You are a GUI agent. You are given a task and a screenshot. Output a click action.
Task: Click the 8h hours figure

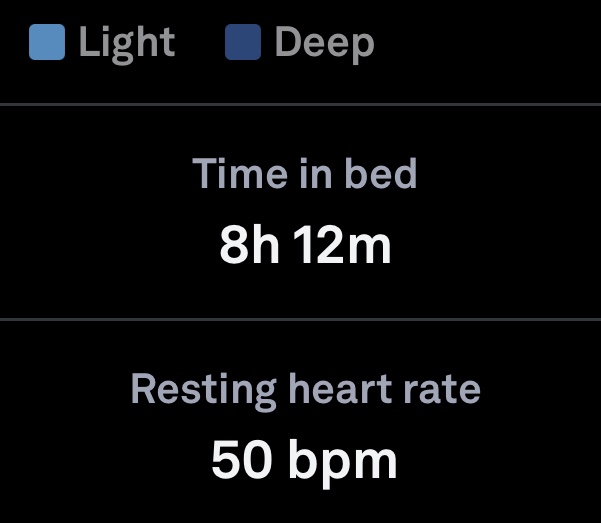249,245
